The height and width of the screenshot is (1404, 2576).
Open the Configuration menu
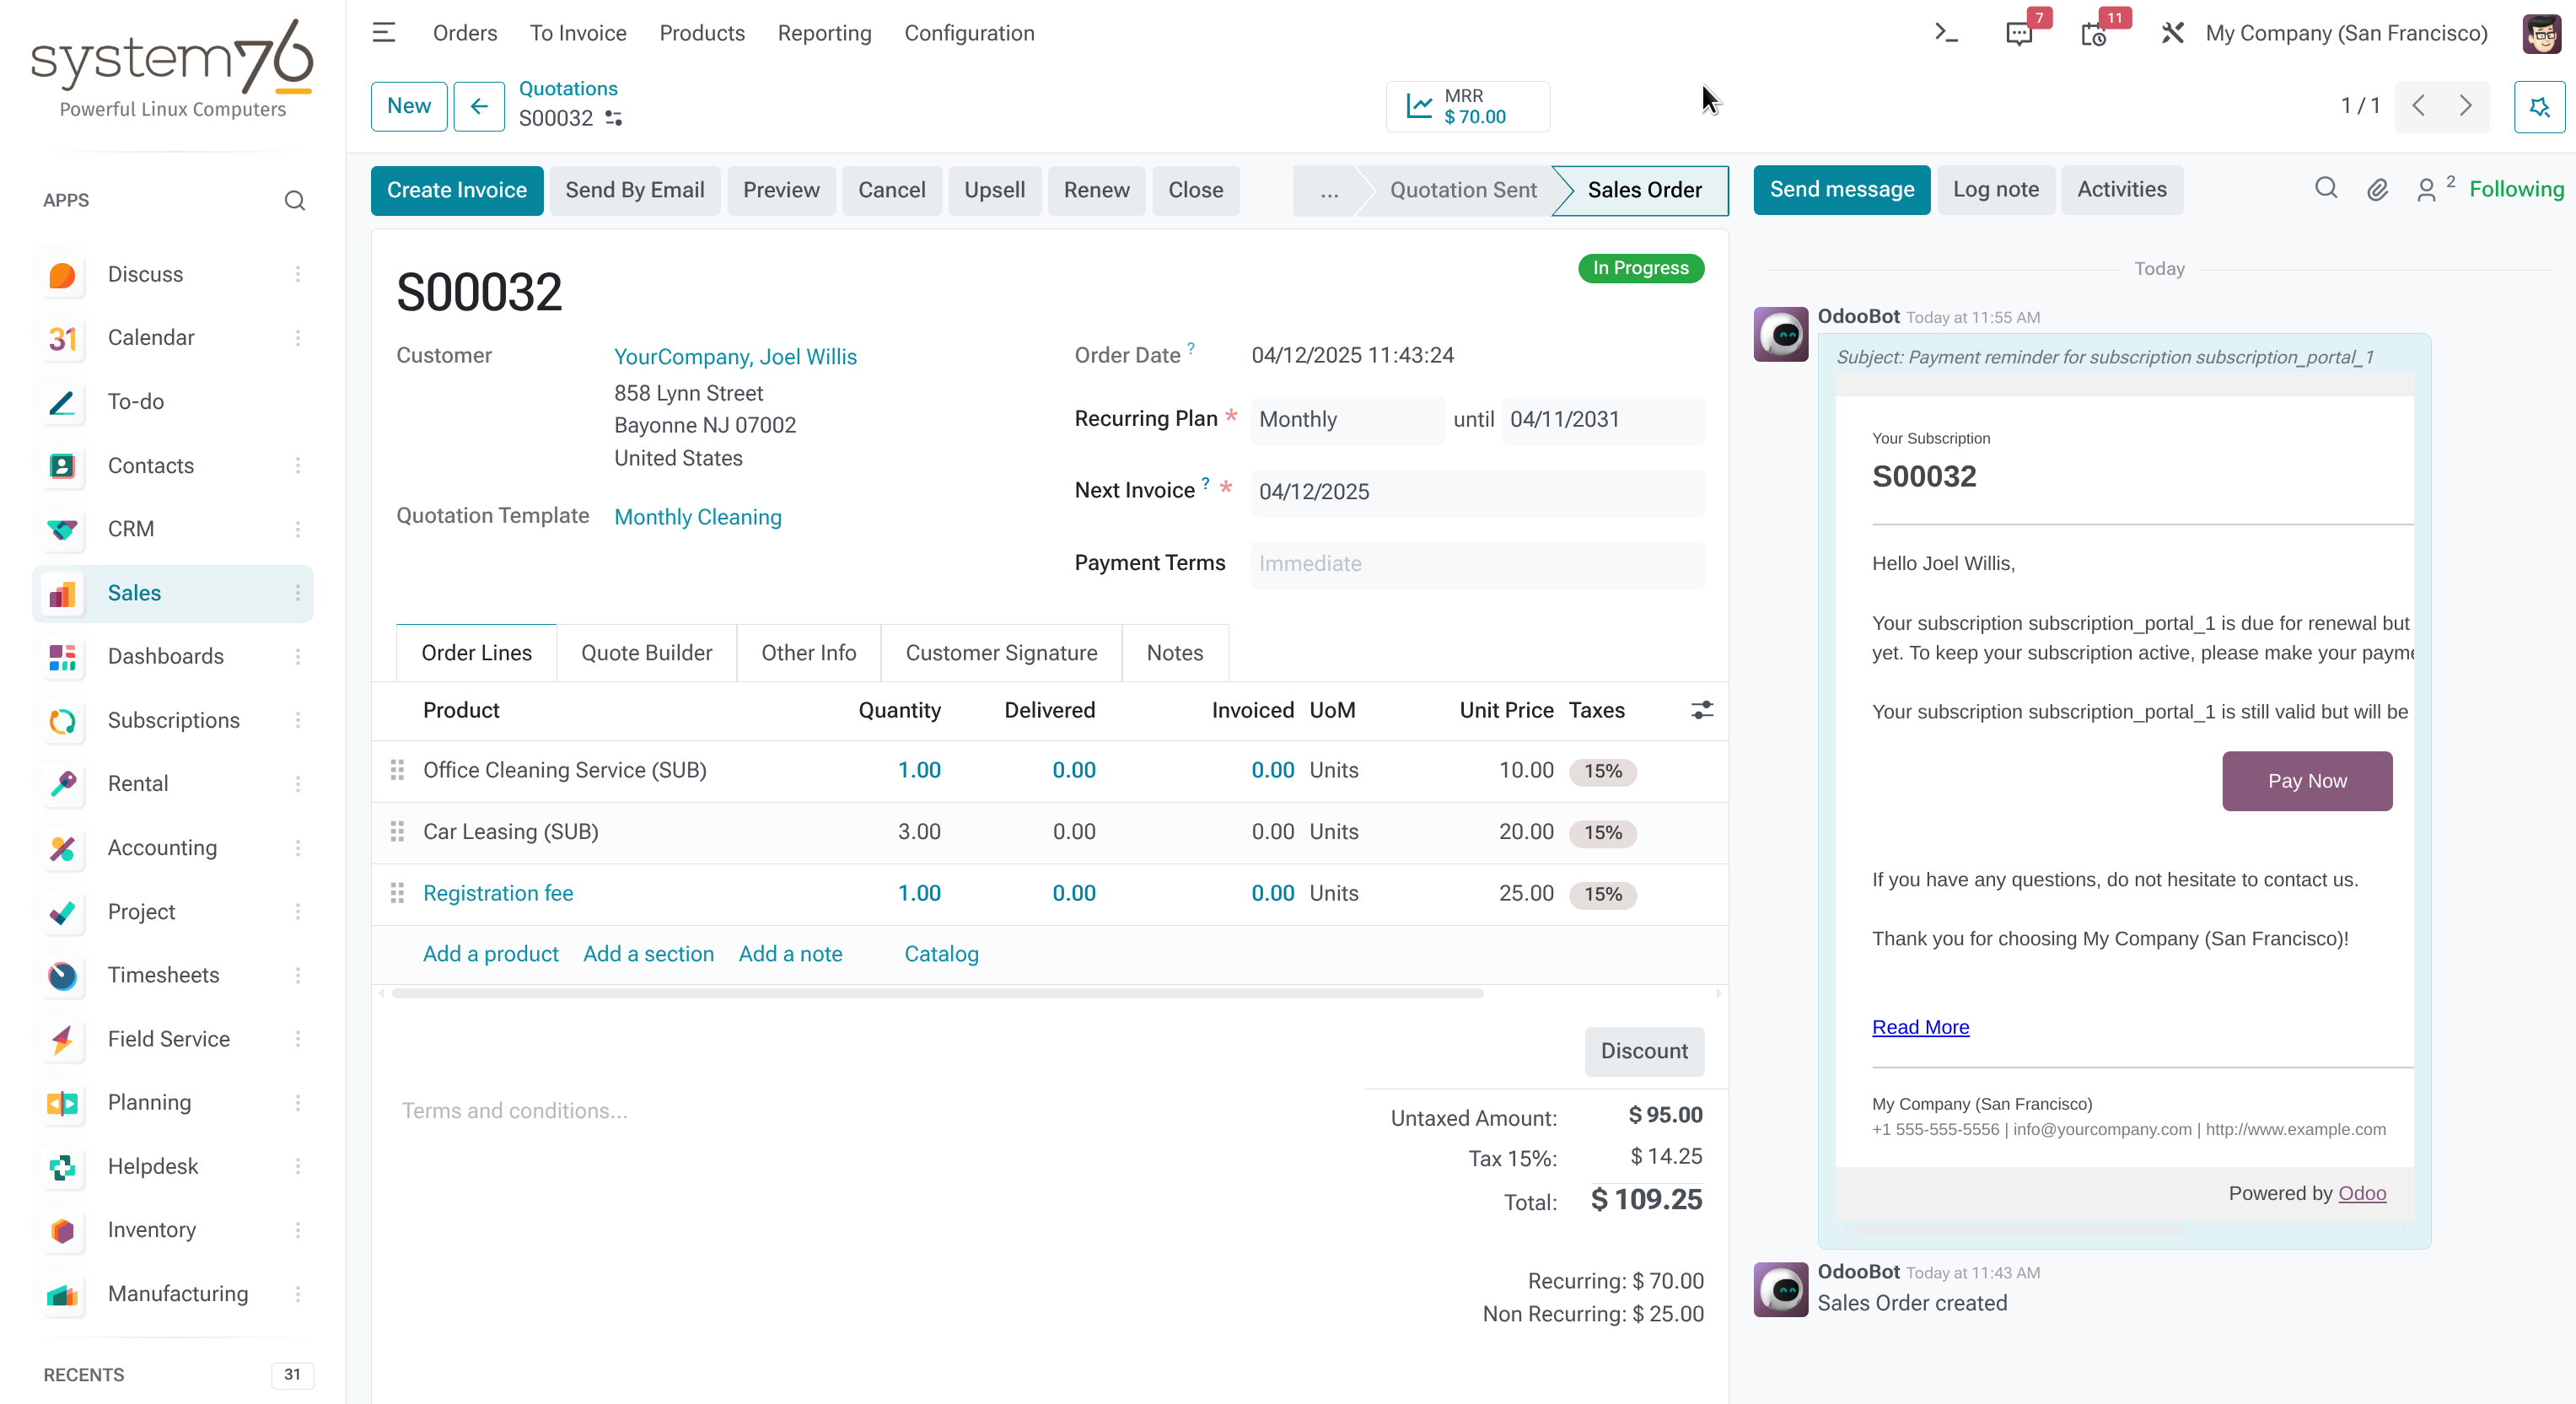click(970, 33)
